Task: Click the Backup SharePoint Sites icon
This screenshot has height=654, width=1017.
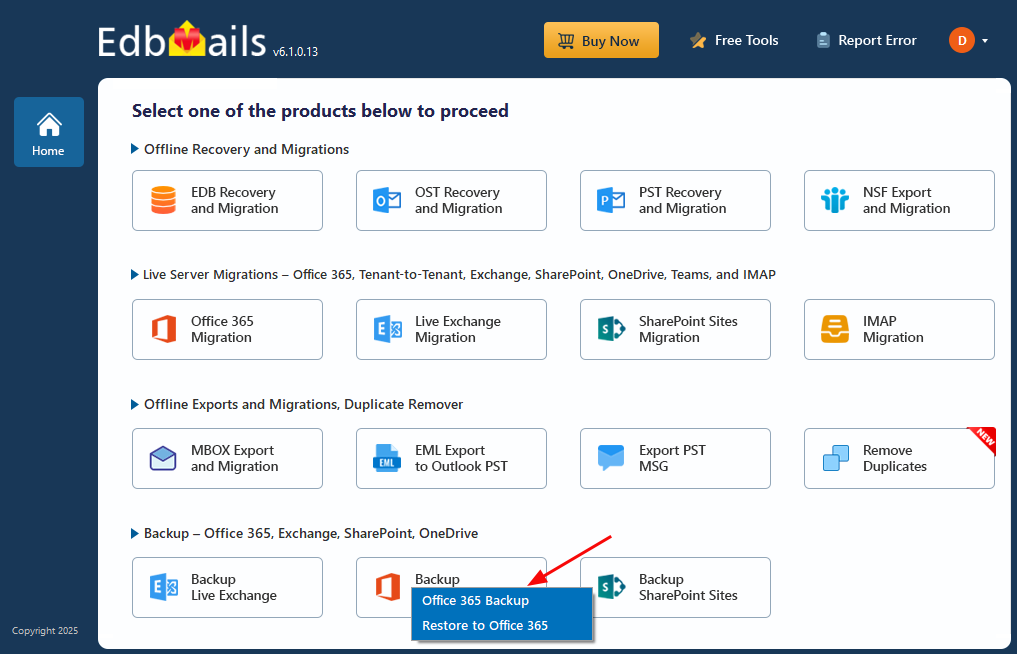Action: [611, 587]
